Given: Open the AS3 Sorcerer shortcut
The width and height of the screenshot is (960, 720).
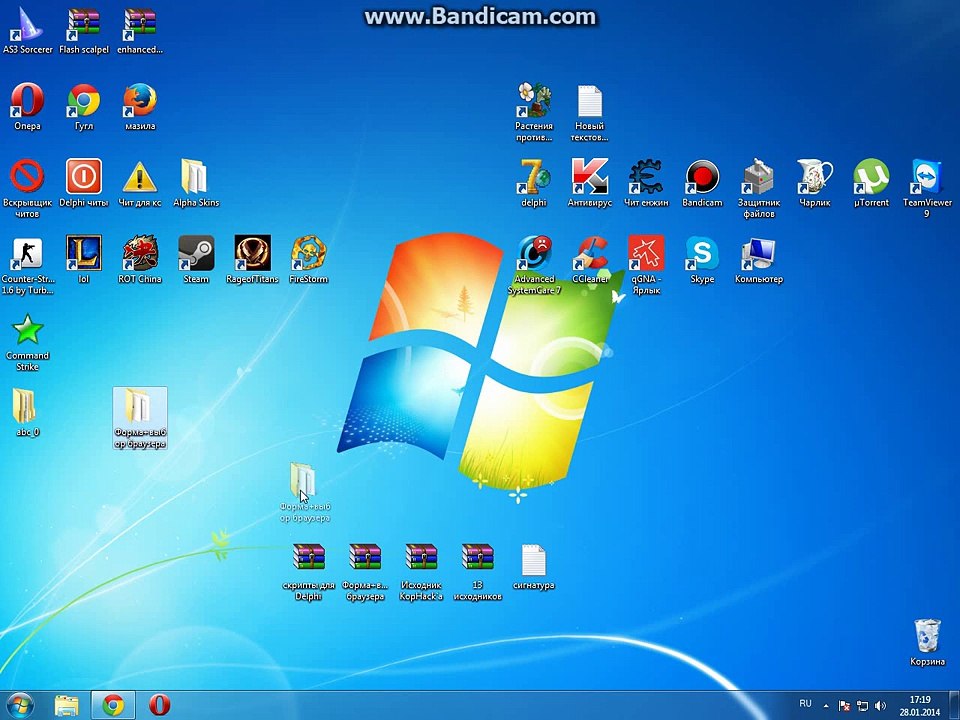Looking at the screenshot, I should tap(28, 29).
